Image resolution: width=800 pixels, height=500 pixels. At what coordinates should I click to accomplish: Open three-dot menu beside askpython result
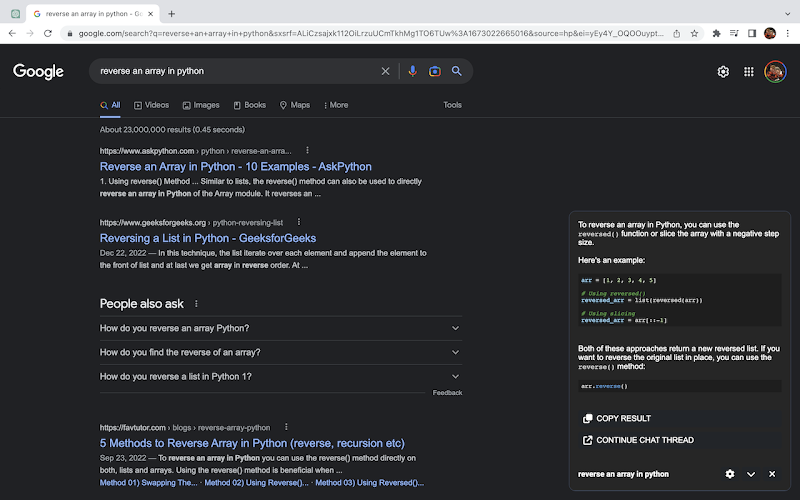307,150
